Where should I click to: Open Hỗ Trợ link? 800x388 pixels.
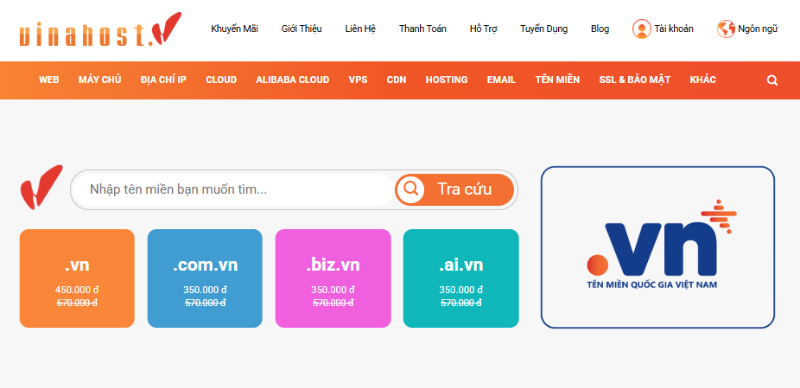click(x=483, y=29)
